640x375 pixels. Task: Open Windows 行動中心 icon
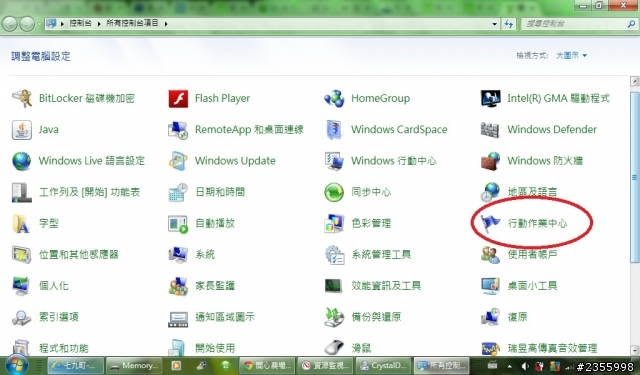click(334, 161)
